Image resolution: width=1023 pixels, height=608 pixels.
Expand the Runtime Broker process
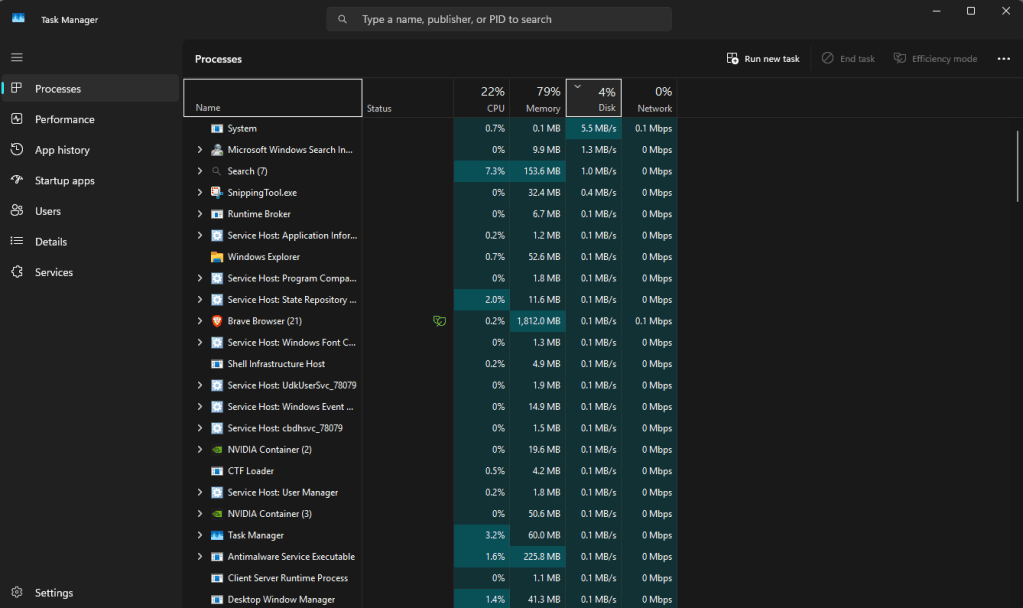[200, 214]
